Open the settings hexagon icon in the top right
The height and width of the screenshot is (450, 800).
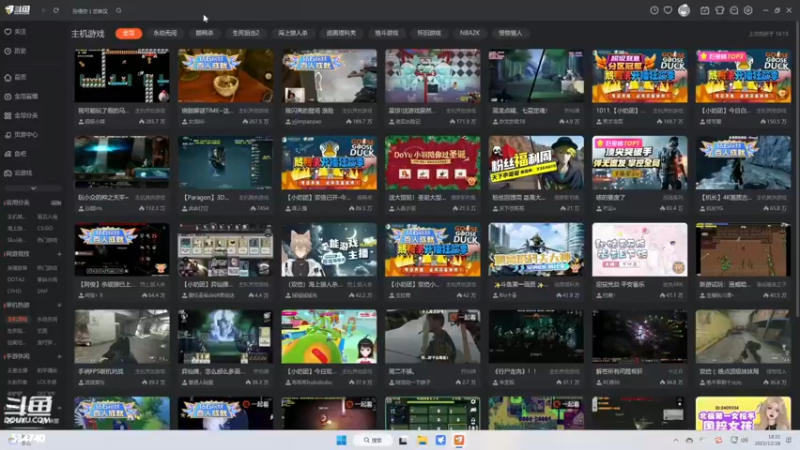point(748,10)
